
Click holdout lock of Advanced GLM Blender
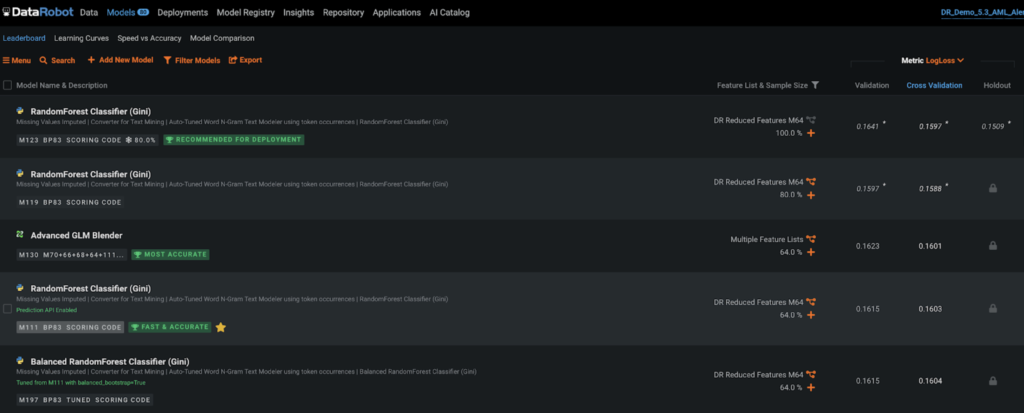[993, 246]
